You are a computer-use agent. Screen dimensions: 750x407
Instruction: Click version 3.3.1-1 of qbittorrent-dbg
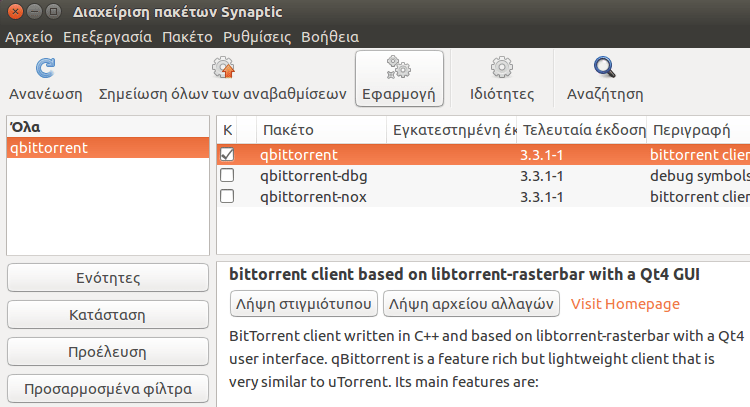(x=541, y=176)
